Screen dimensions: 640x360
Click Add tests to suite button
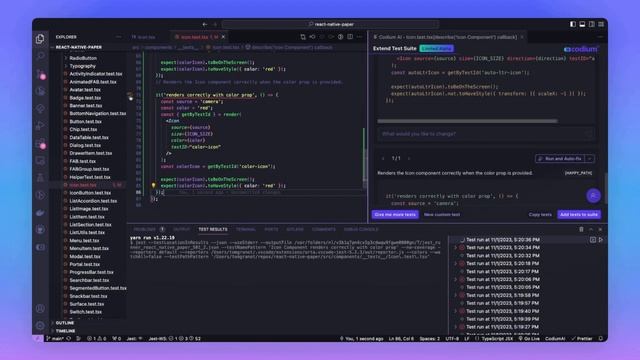tap(579, 214)
